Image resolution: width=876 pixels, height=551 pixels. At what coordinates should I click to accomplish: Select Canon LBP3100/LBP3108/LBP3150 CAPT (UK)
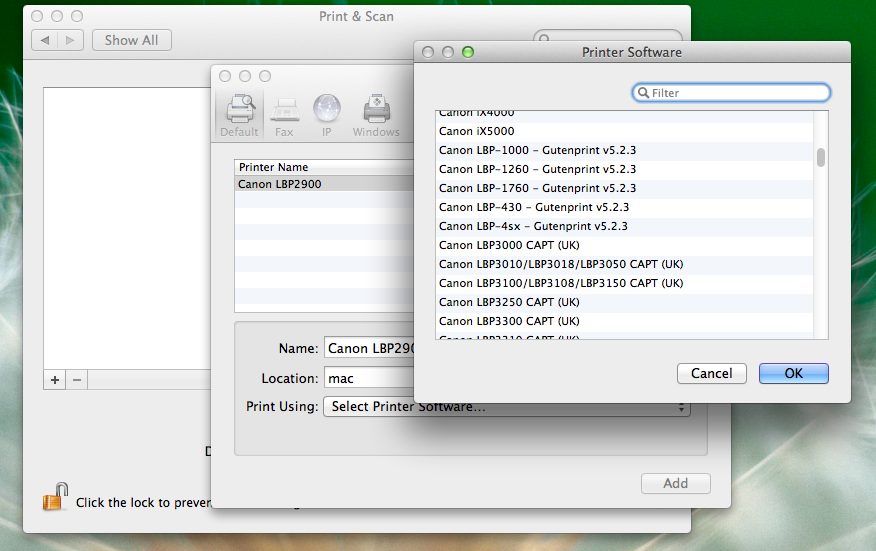[x=624, y=283]
